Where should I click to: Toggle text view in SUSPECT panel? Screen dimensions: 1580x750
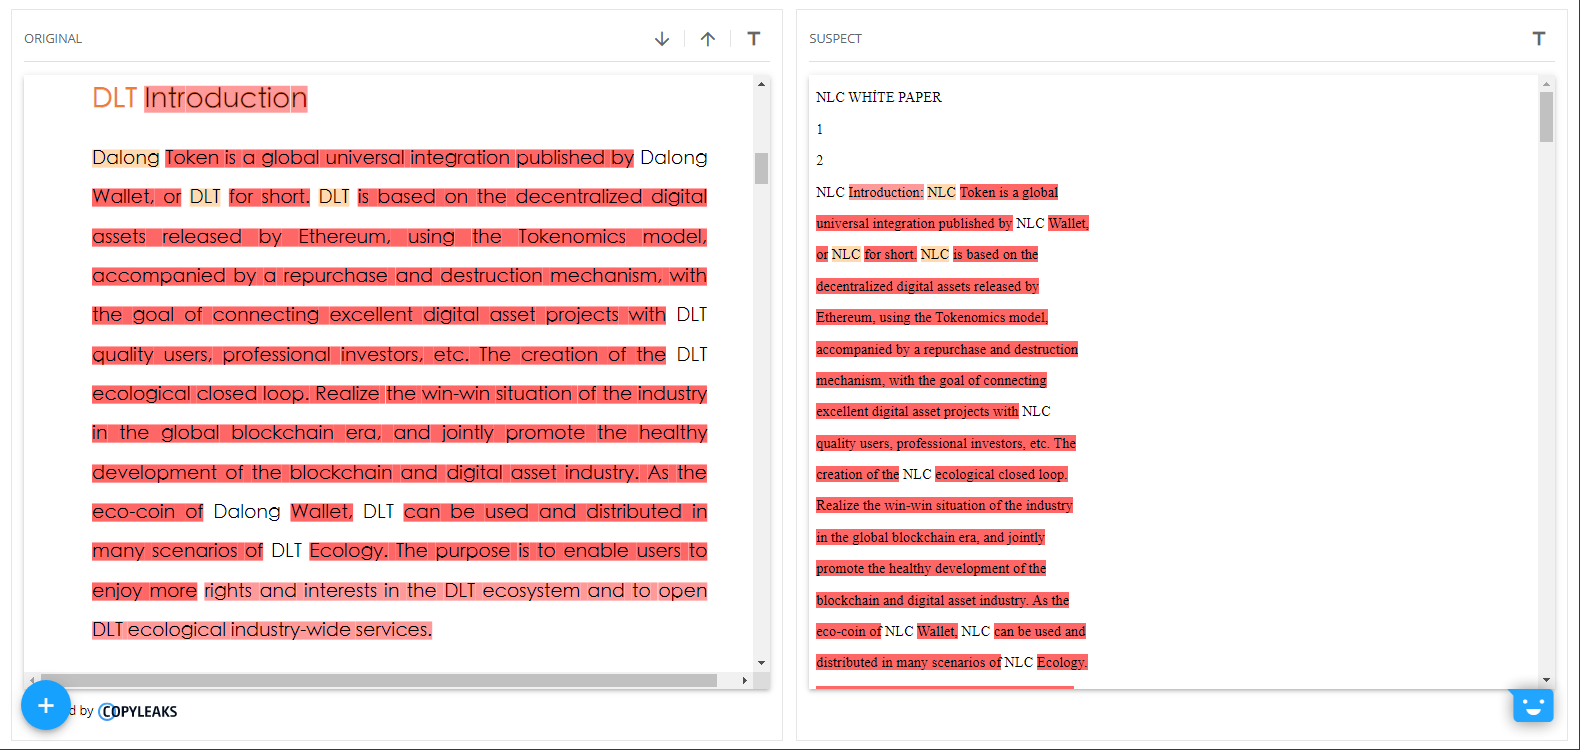tap(1539, 39)
